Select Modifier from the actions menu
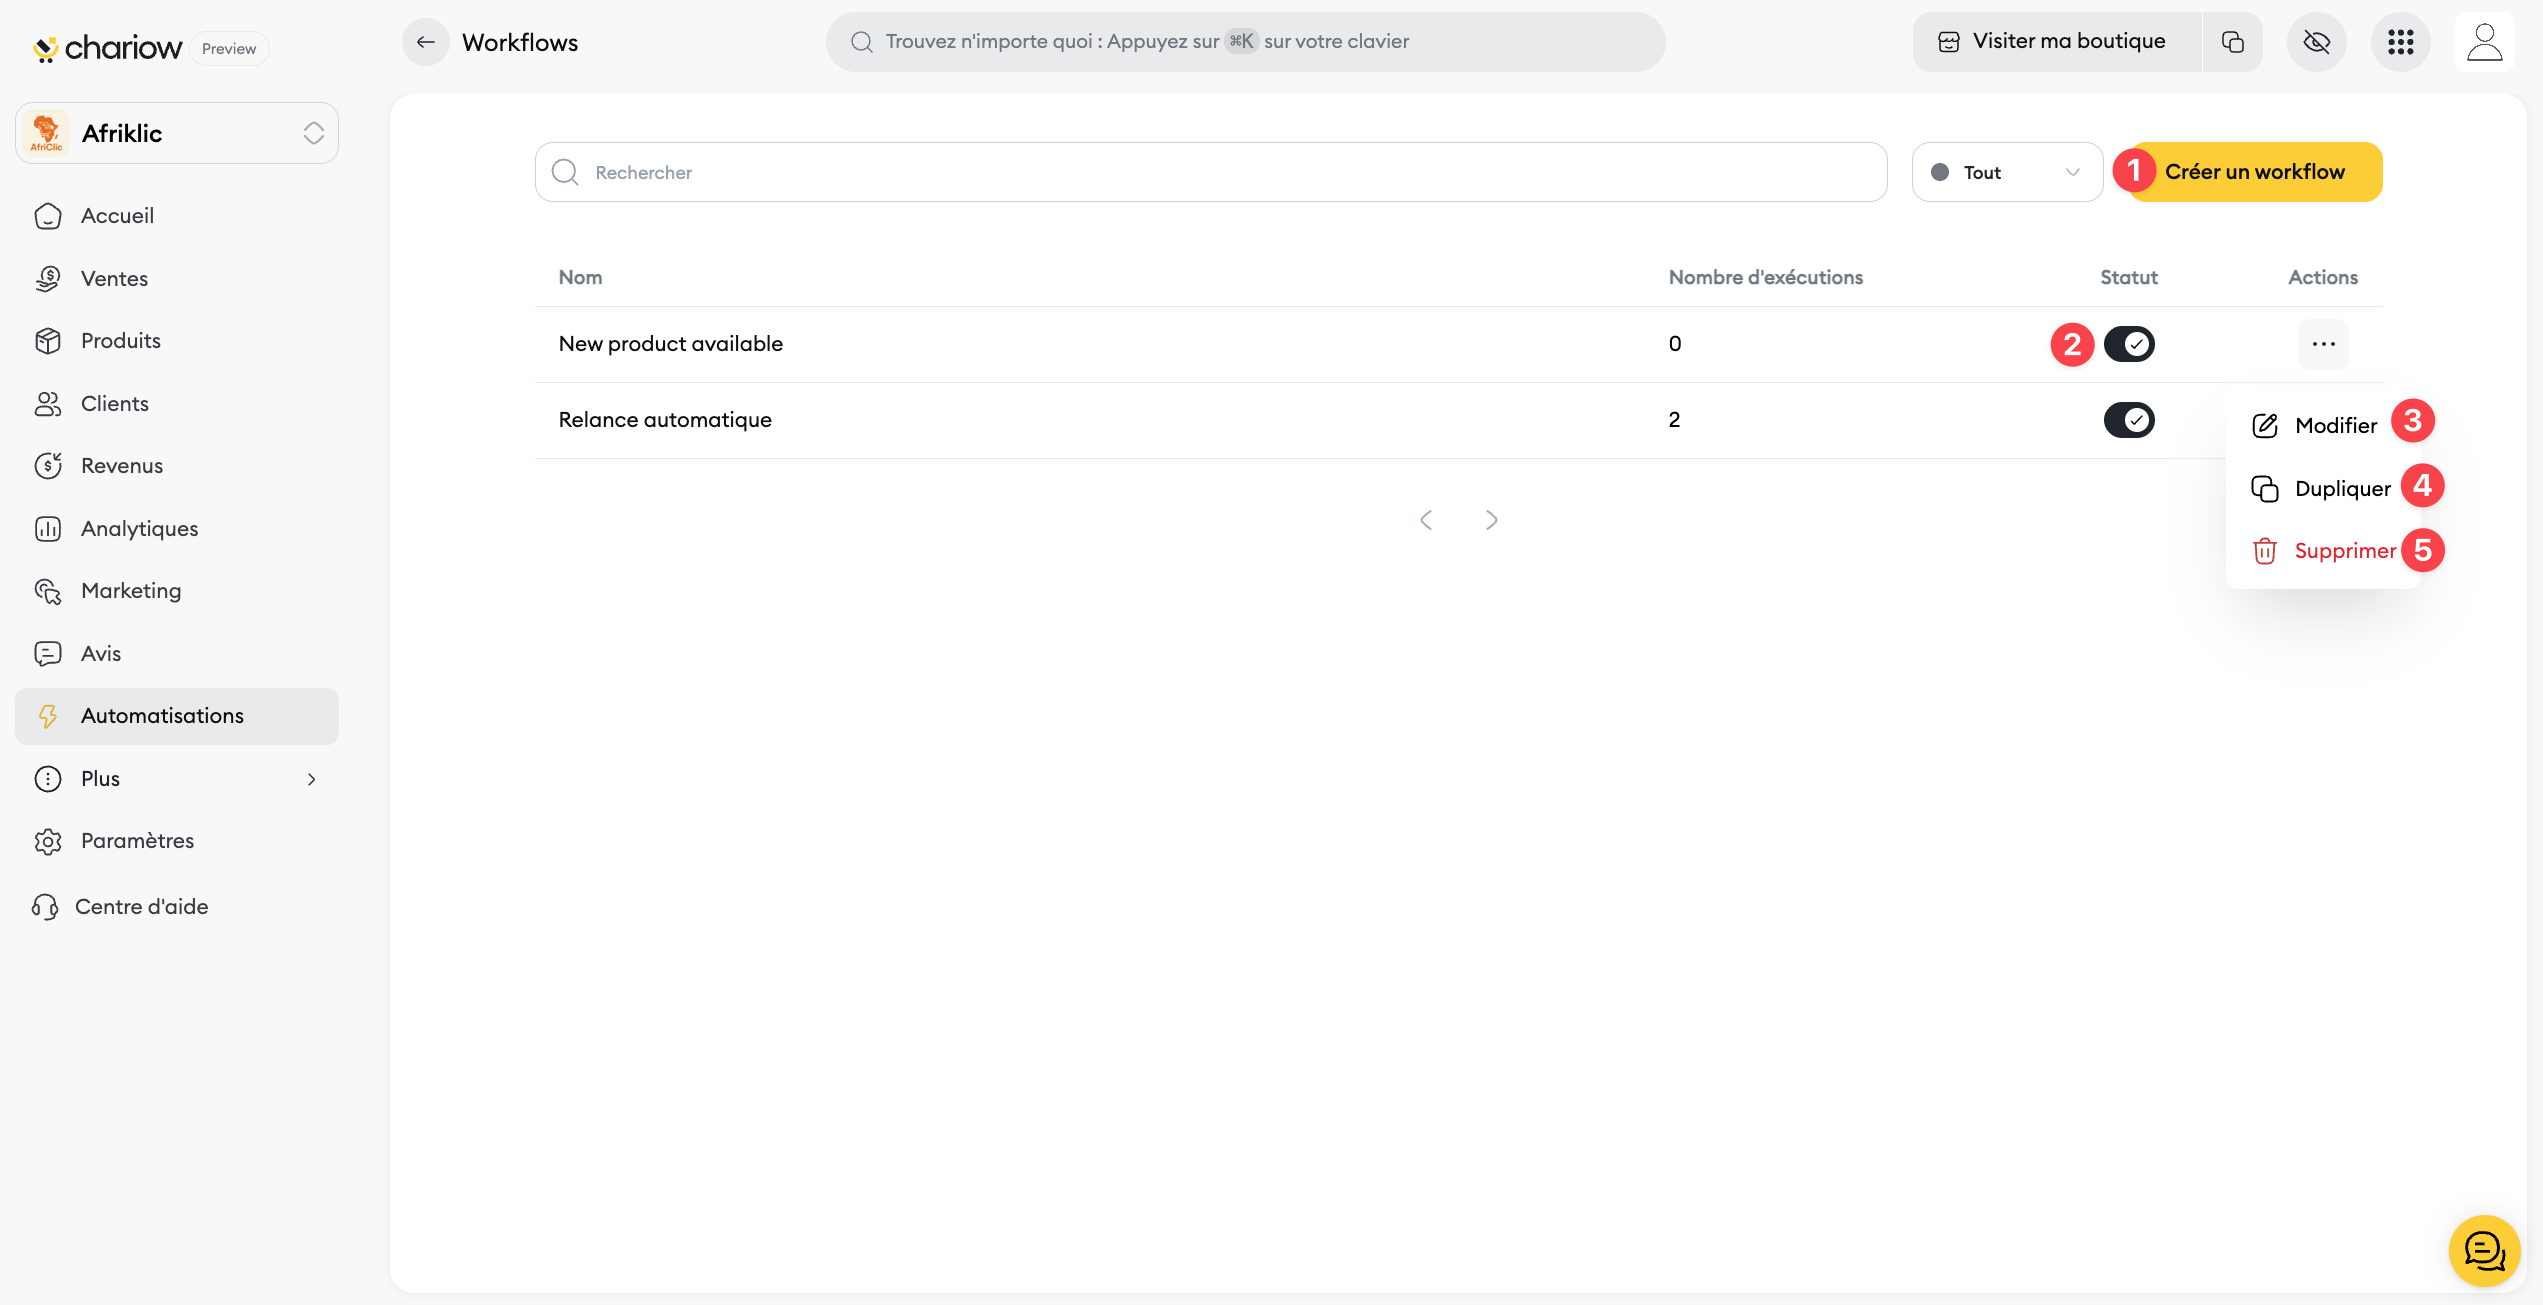 [2334, 426]
